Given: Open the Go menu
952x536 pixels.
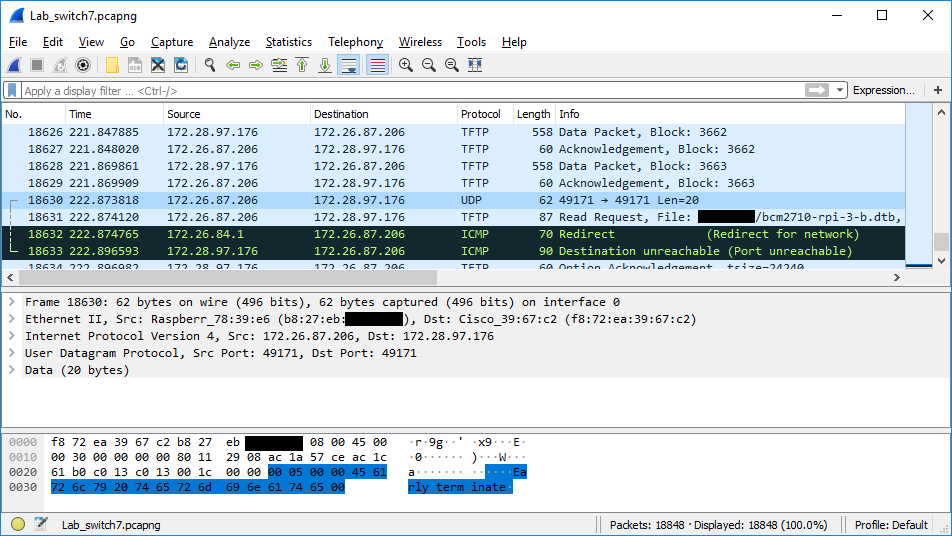Looking at the screenshot, I should click(128, 42).
